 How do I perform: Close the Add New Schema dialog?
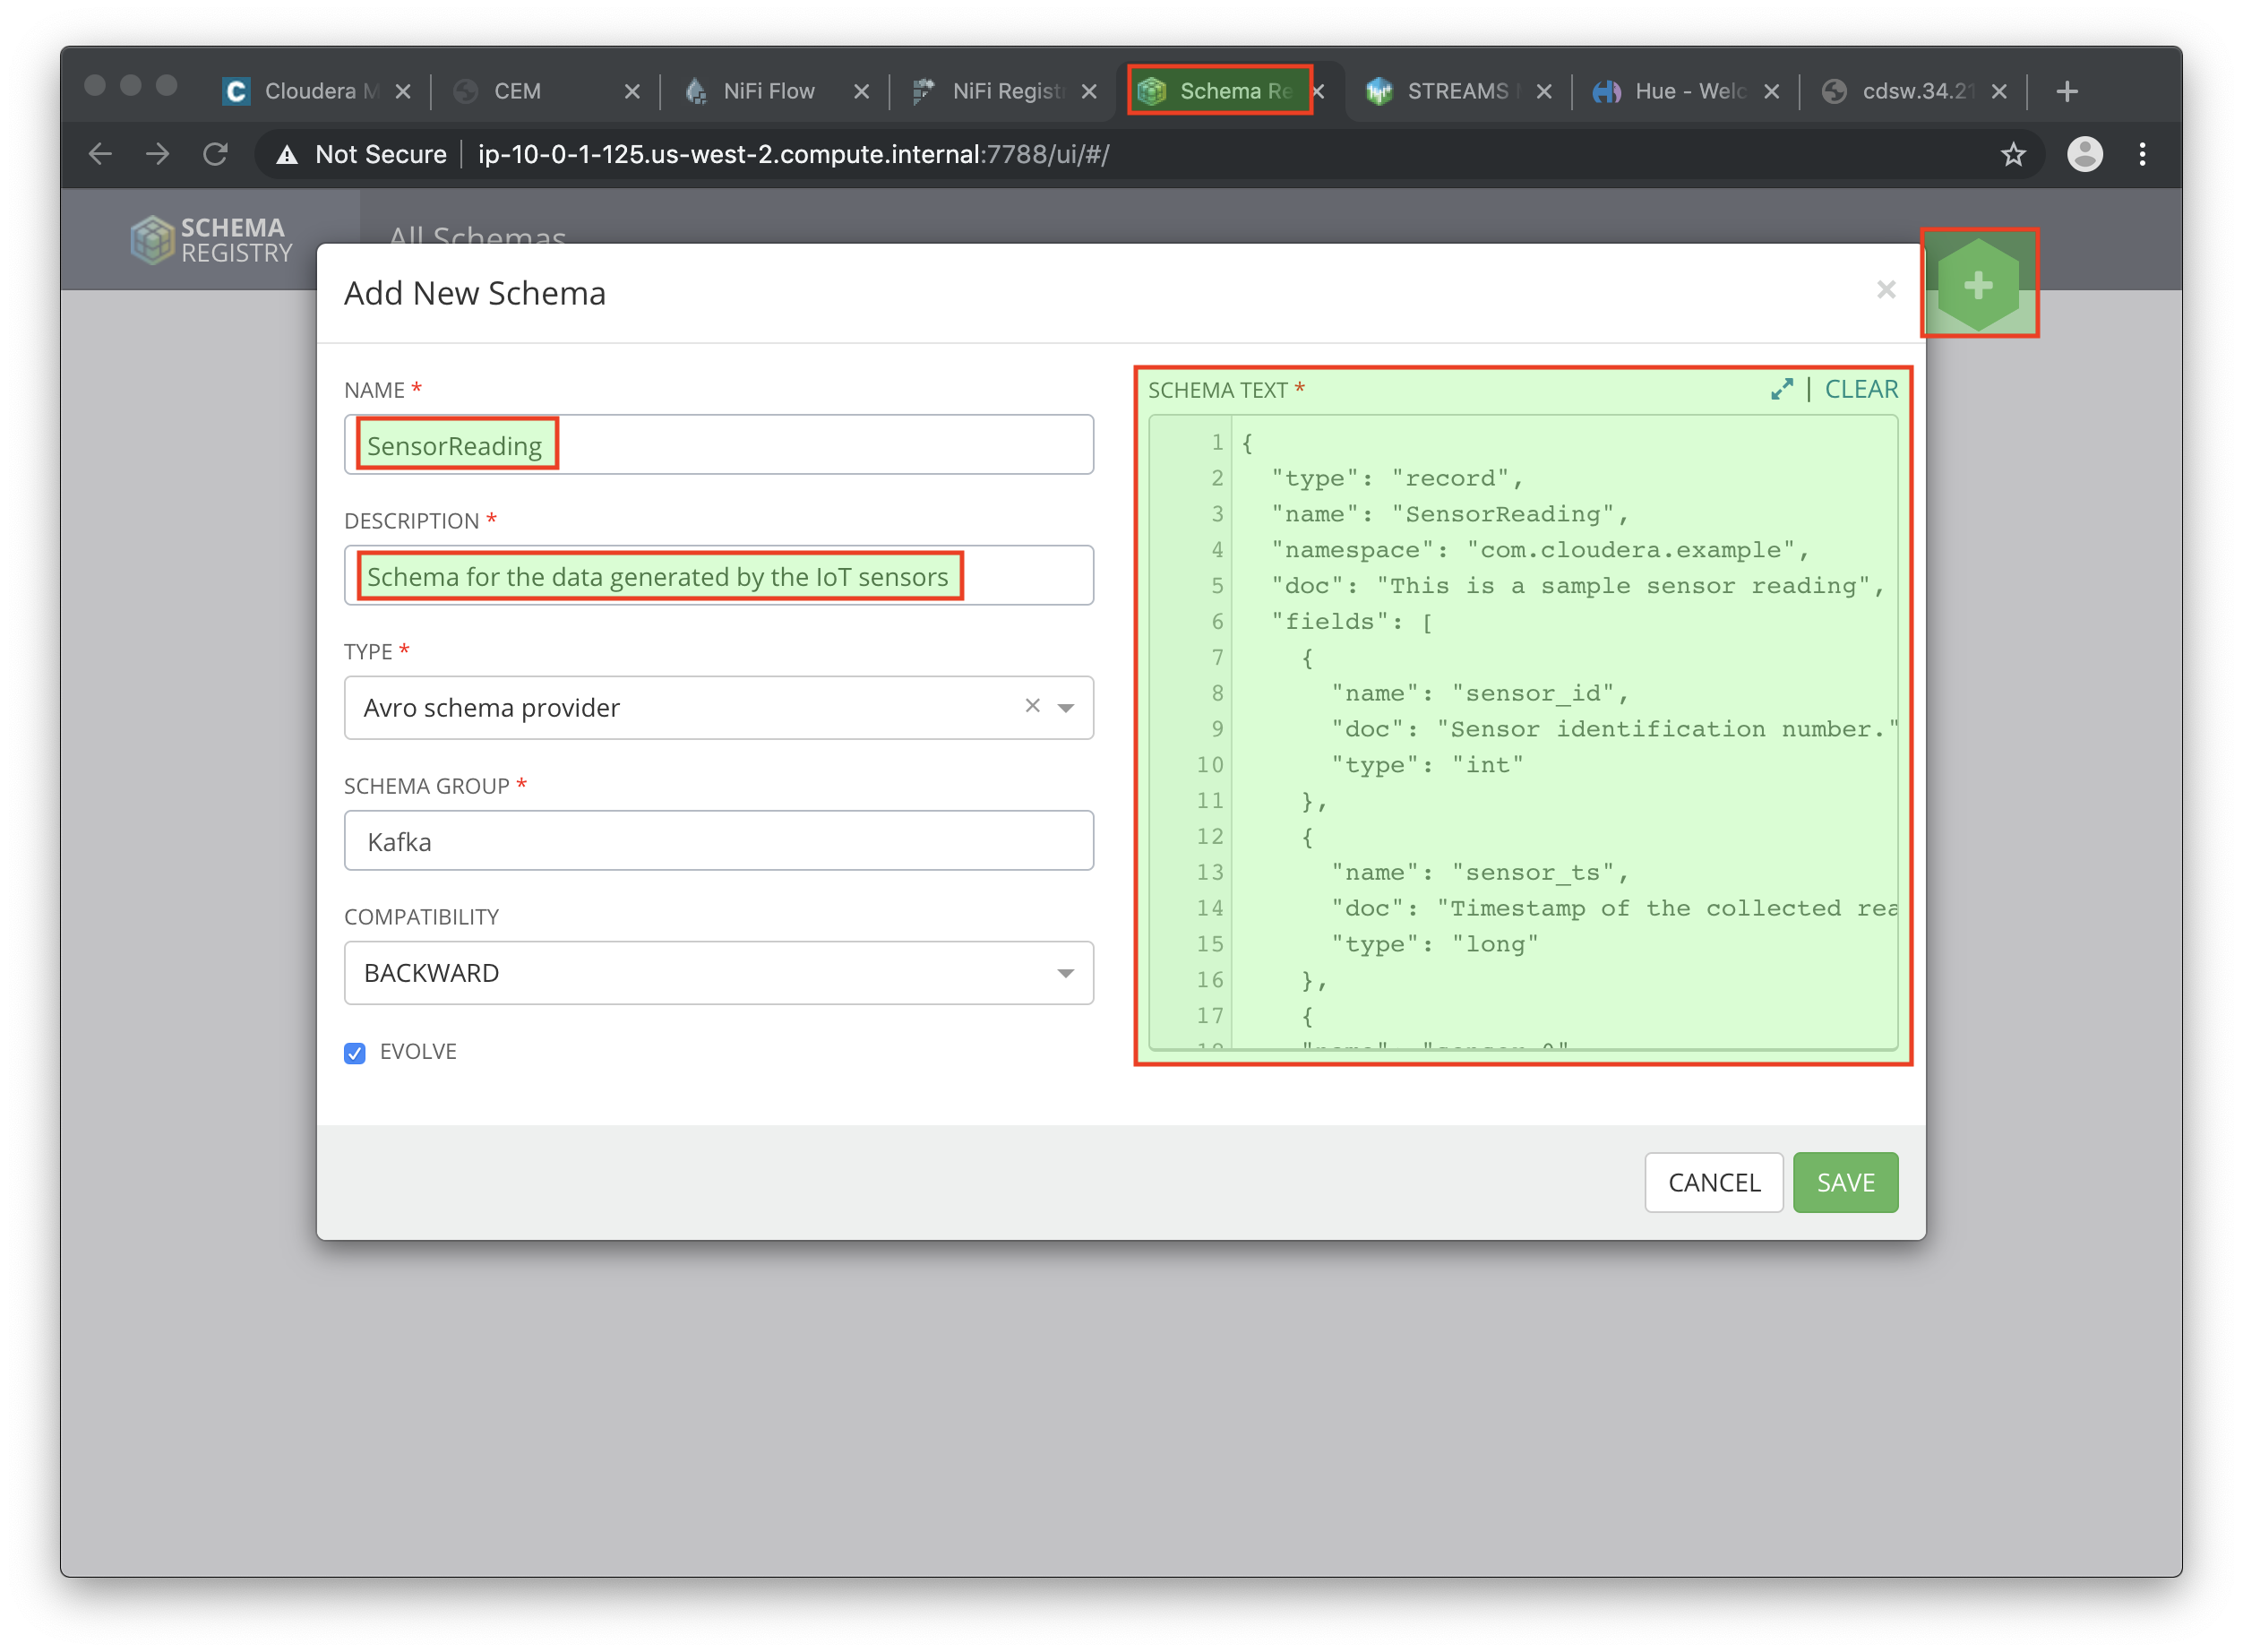pos(1885,290)
